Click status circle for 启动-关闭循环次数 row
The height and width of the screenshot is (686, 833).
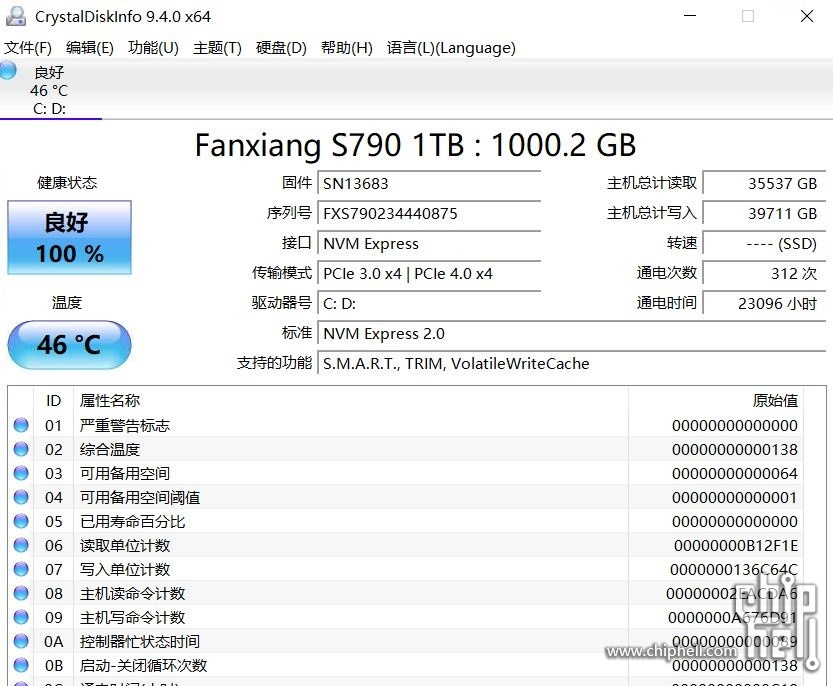[21, 665]
